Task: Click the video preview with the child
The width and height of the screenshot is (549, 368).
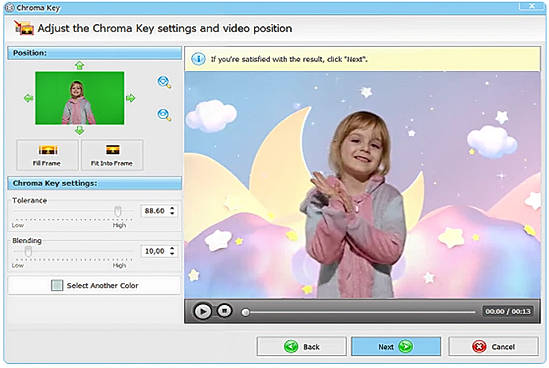Action: pos(362,185)
